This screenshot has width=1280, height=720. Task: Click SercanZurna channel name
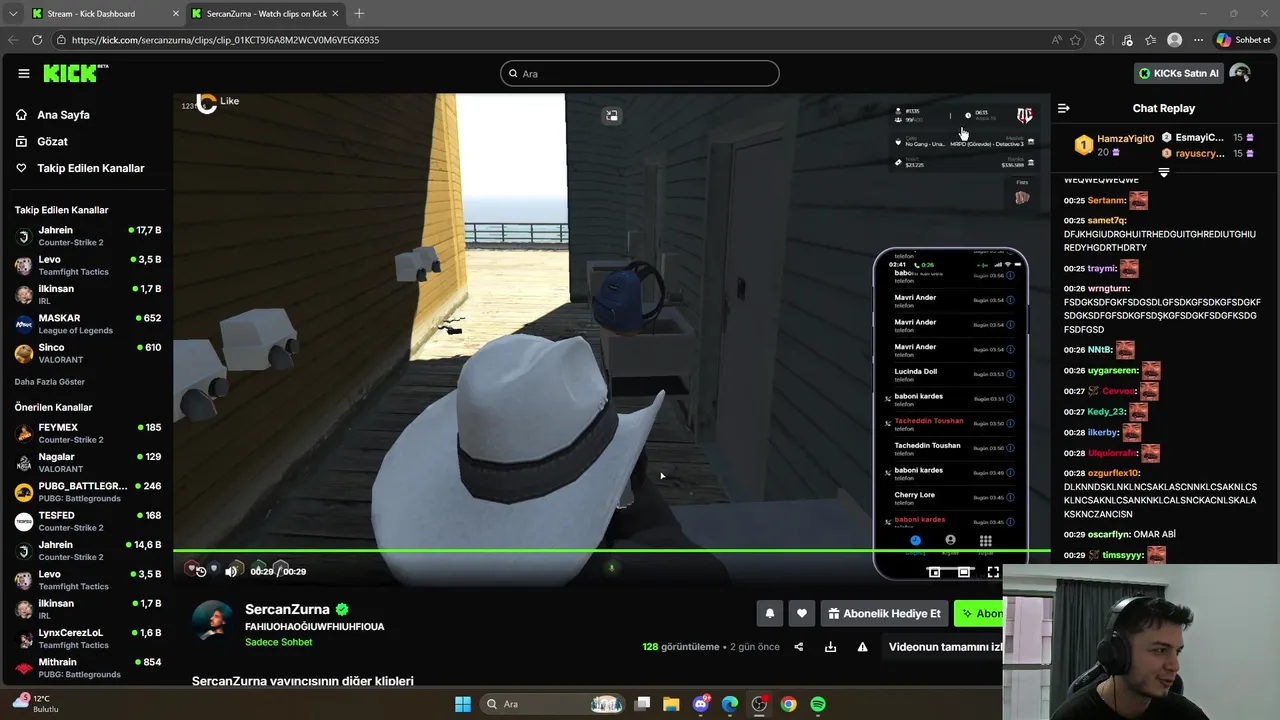point(287,609)
